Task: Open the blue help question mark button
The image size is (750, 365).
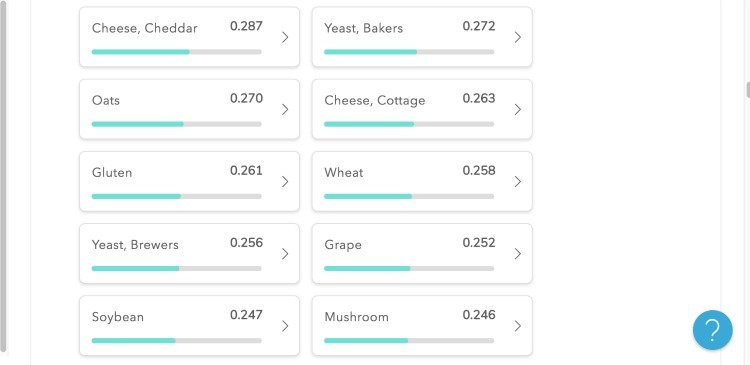Action: tap(712, 330)
